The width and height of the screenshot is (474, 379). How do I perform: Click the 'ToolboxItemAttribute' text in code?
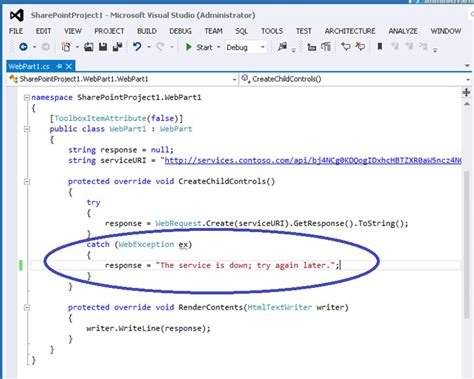(x=100, y=118)
